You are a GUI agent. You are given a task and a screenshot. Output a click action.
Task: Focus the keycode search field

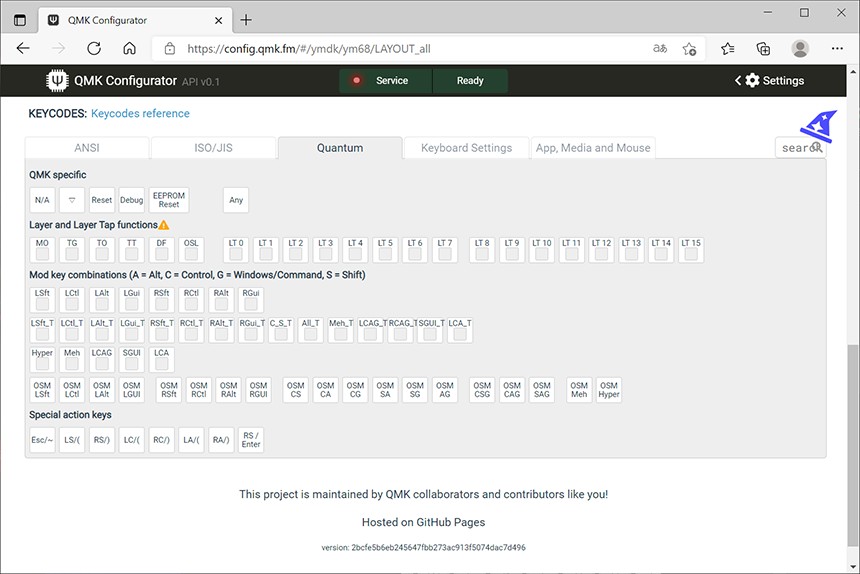click(800, 147)
